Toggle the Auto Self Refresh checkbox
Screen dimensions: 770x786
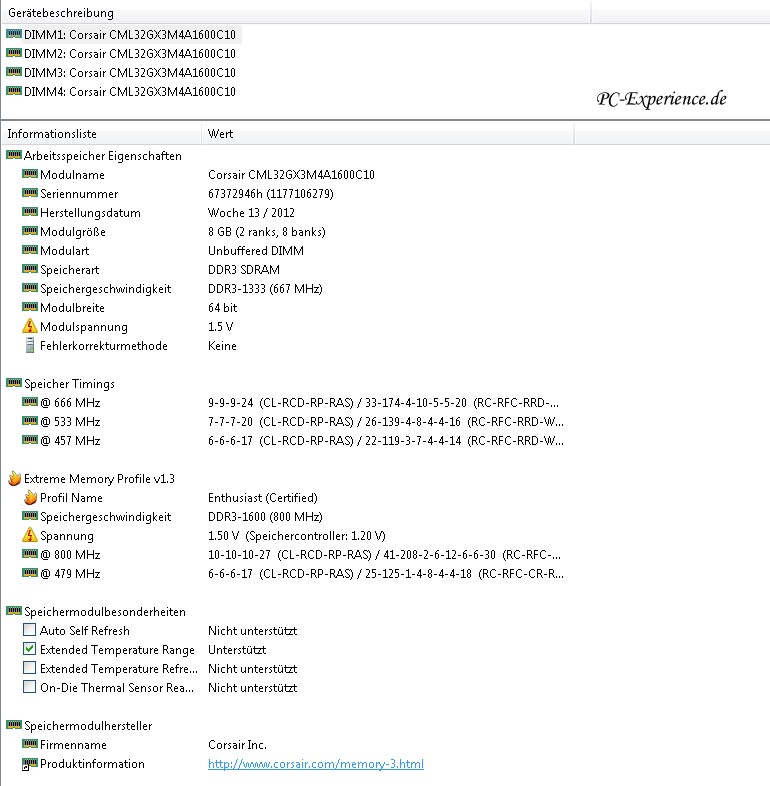30,631
